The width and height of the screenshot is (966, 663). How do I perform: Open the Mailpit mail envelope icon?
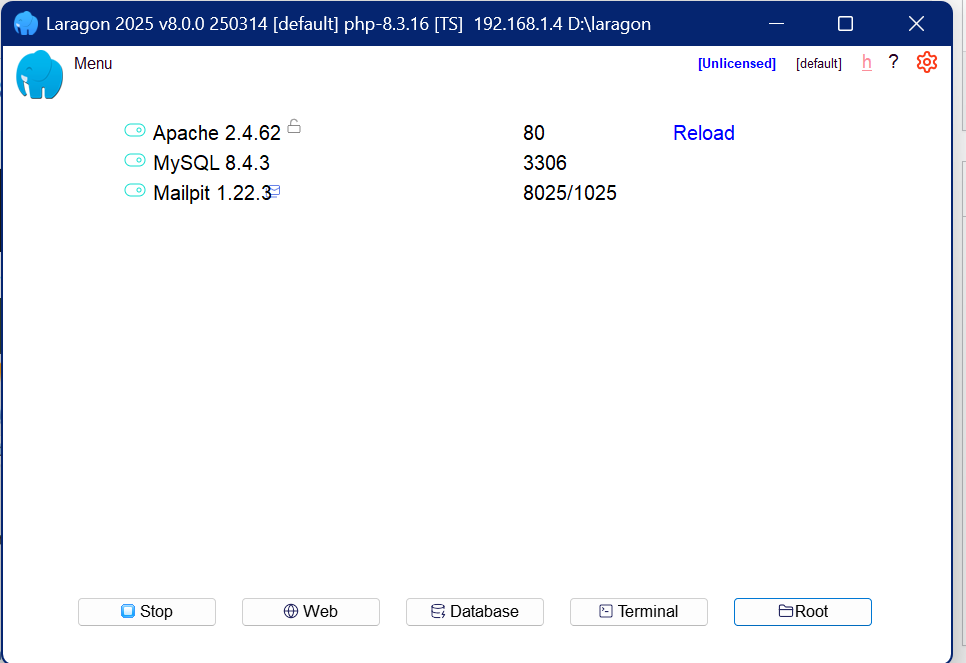[x=275, y=190]
